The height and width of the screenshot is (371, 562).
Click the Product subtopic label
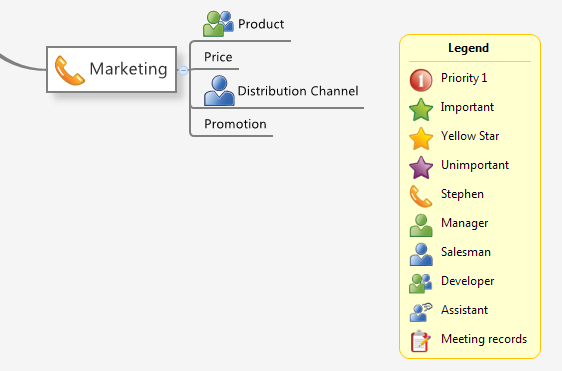[261, 24]
